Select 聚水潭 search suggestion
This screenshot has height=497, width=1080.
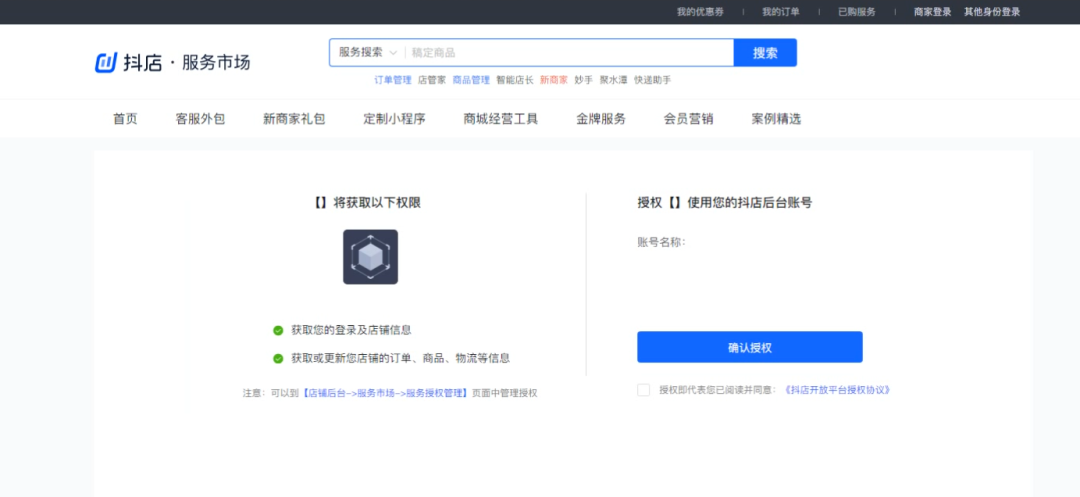point(613,80)
